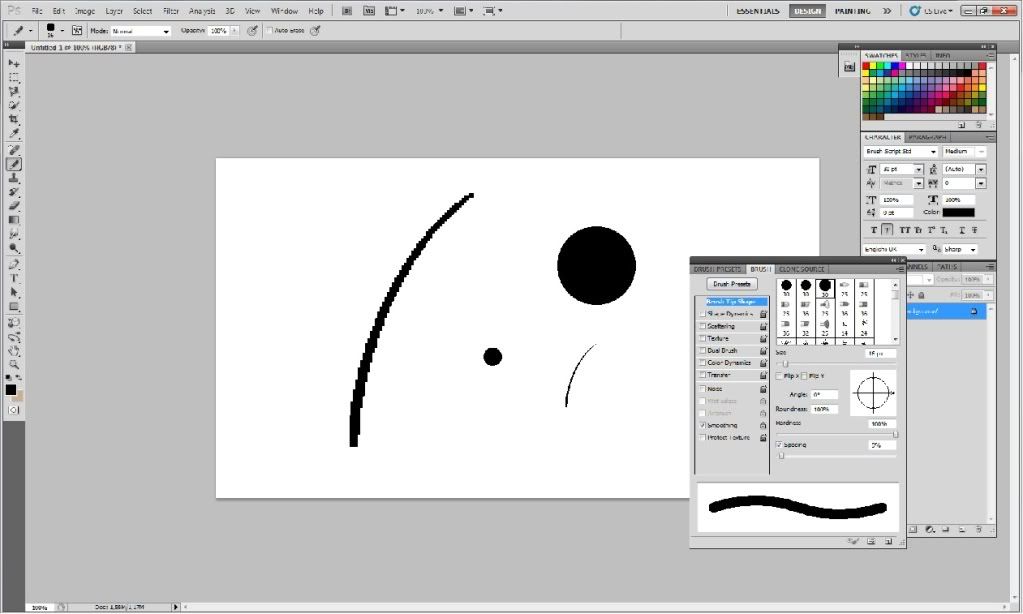
Task: Open the font family dropdown
Action: point(901,151)
